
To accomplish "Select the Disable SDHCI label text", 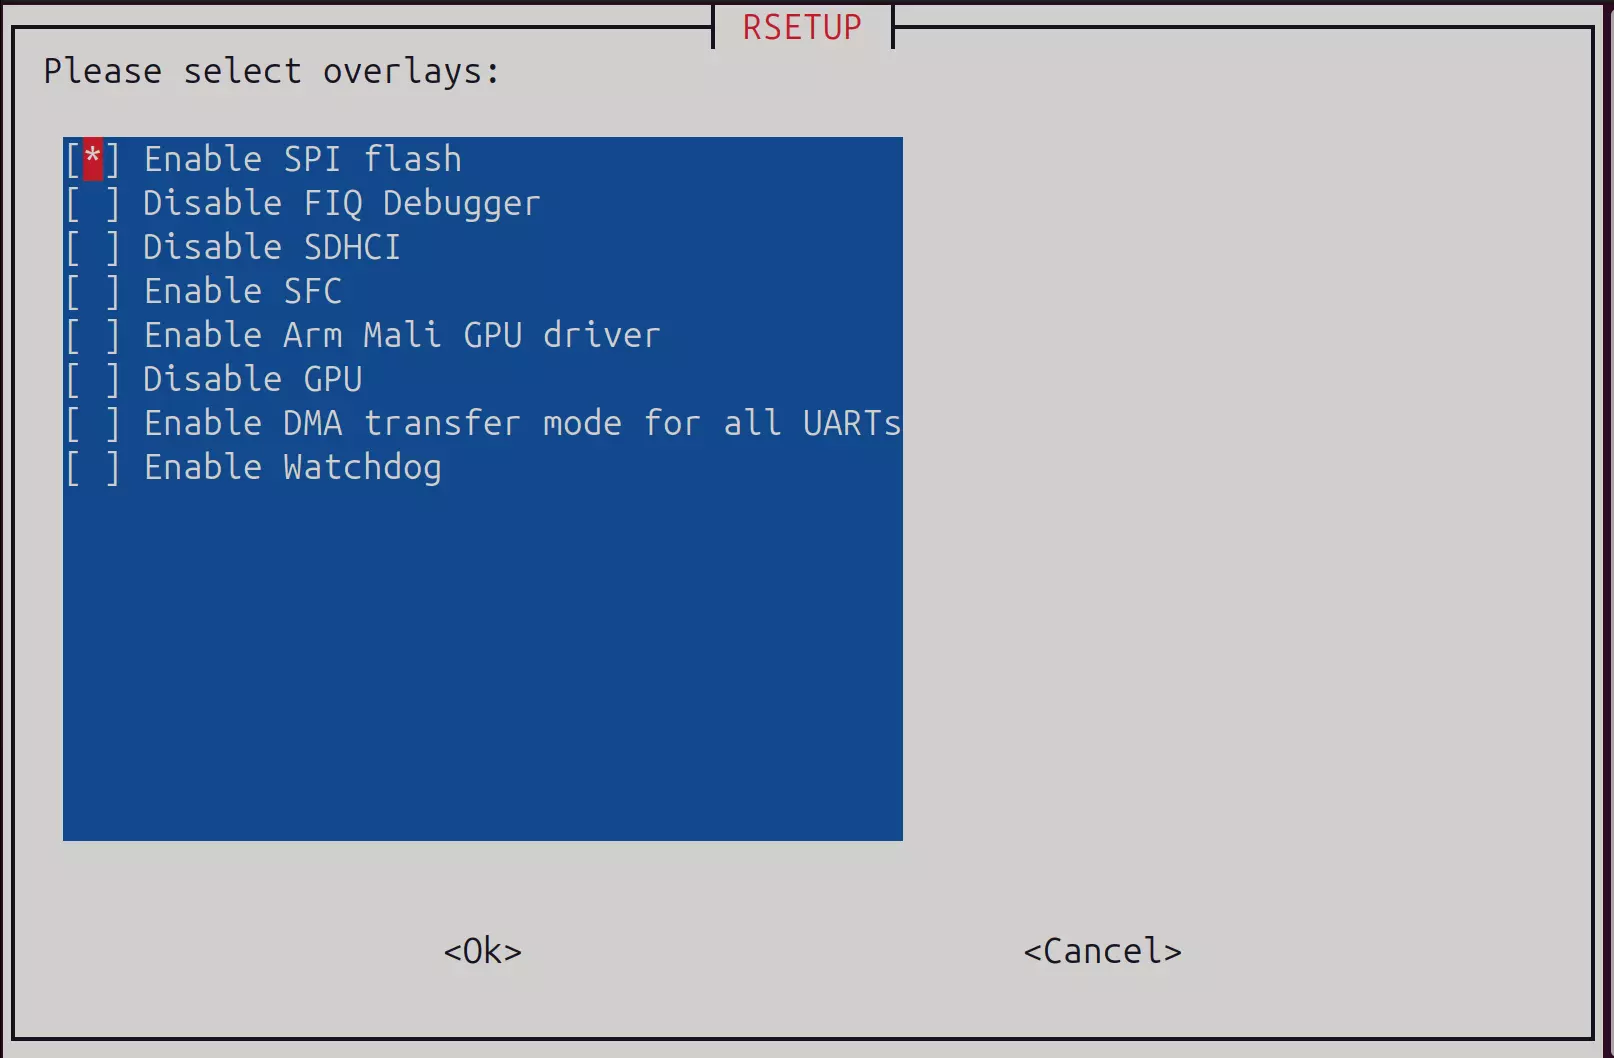I will [x=272, y=247].
